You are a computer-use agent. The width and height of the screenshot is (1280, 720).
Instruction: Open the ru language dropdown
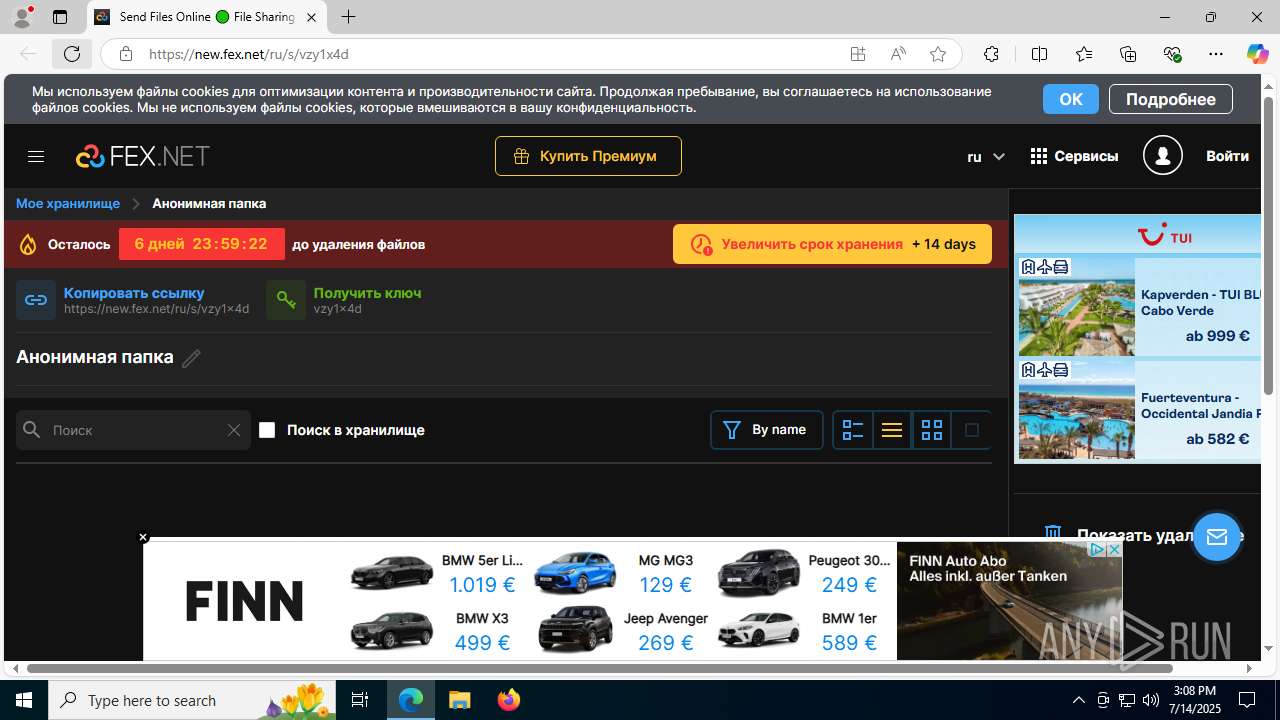coord(985,156)
